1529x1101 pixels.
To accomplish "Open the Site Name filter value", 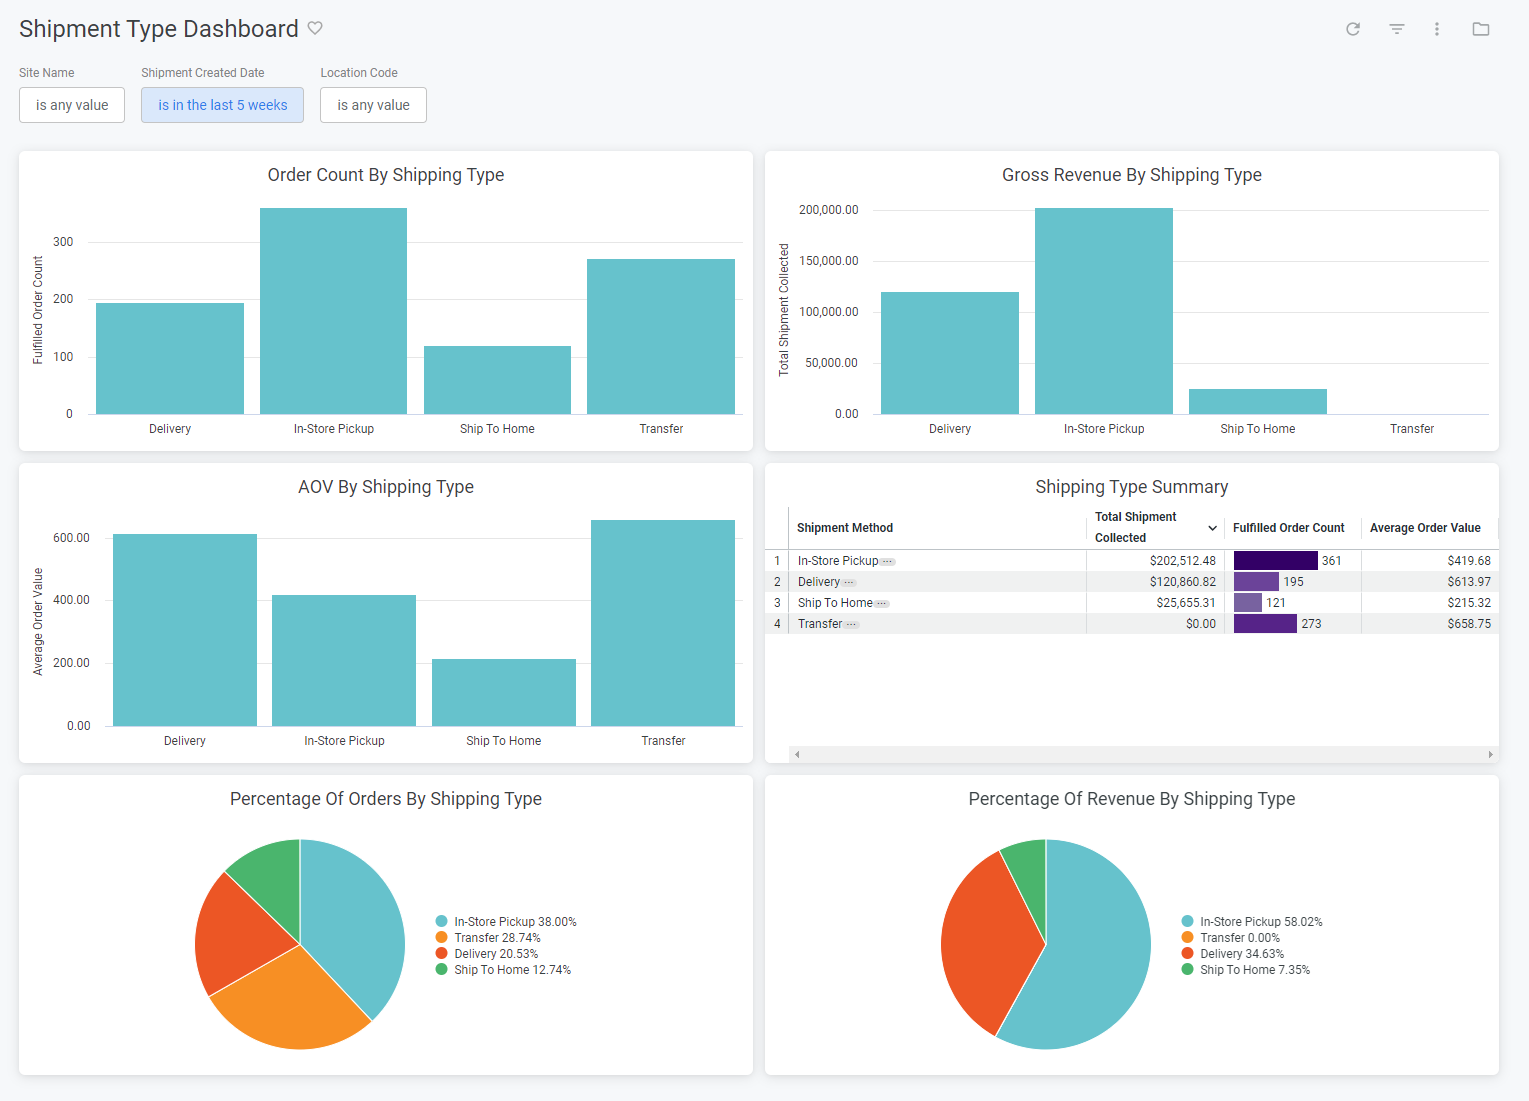I will tap(72, 105).
